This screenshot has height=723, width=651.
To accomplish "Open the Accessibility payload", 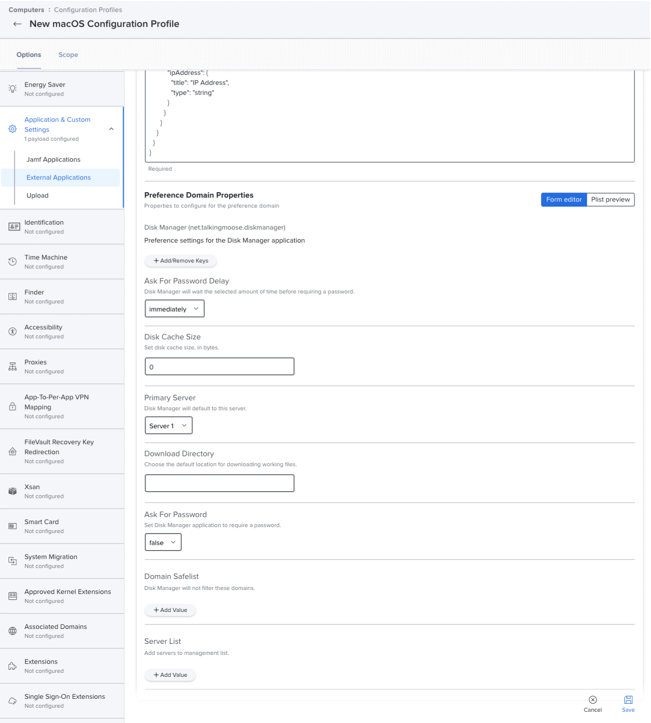I will pyautogui.click(x=62, y=332).
